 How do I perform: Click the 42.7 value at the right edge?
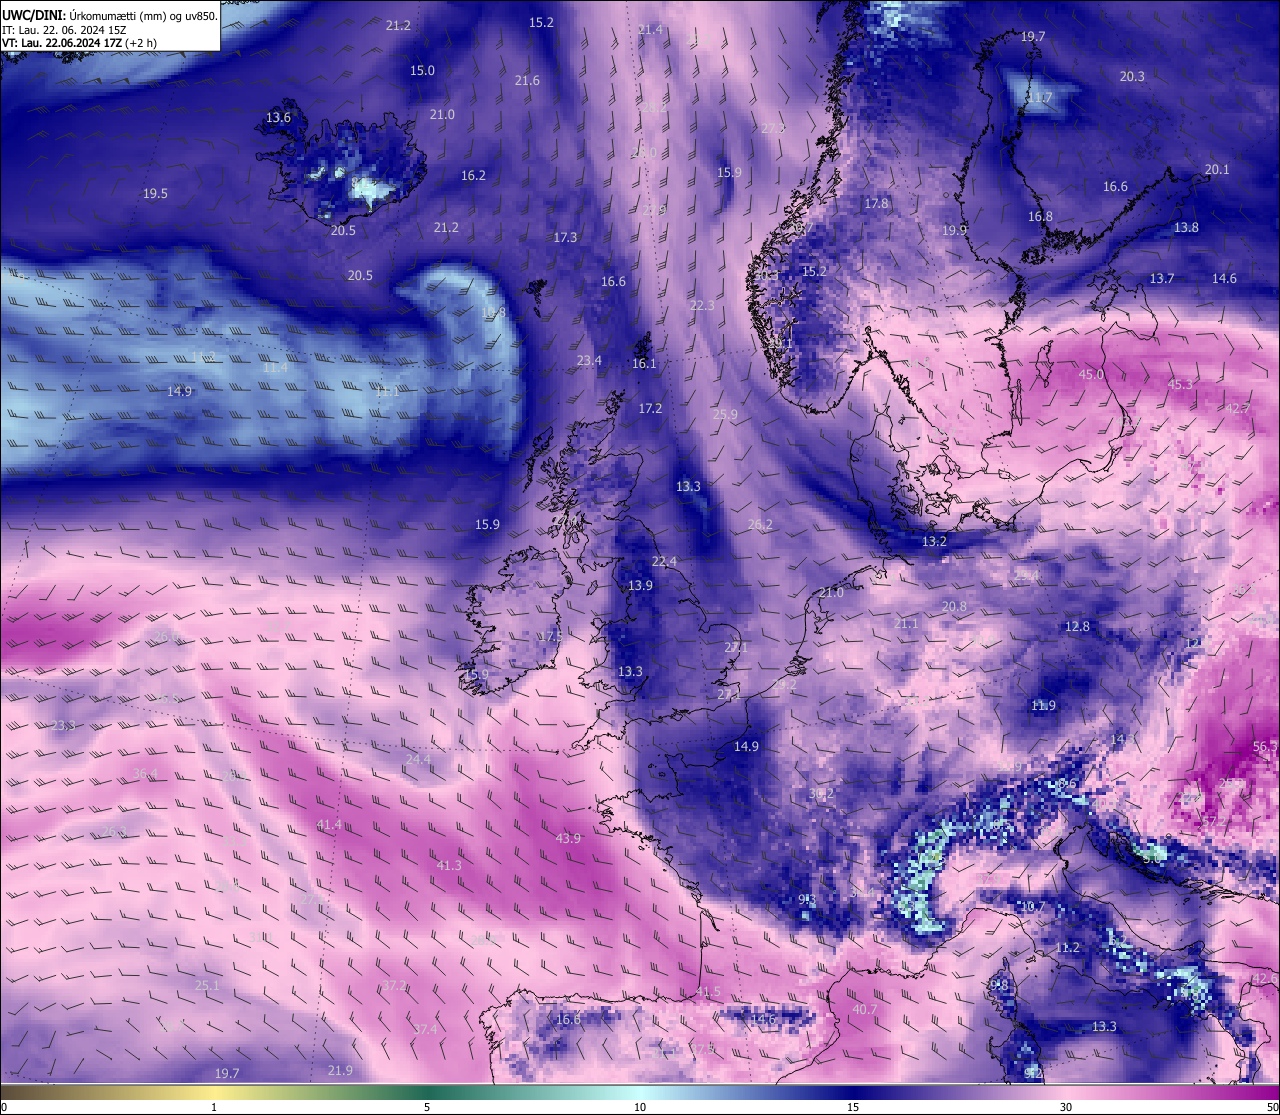(x=1238, y=409)
